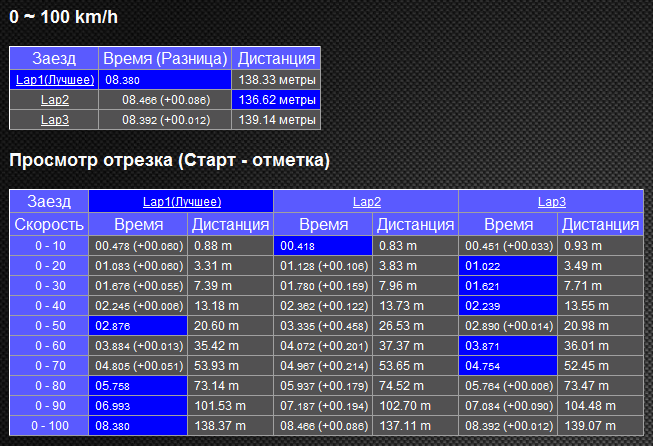Screen dimensions: 653x446
Task: Open Lap3 link in summary table
Action: coord(55,120)
